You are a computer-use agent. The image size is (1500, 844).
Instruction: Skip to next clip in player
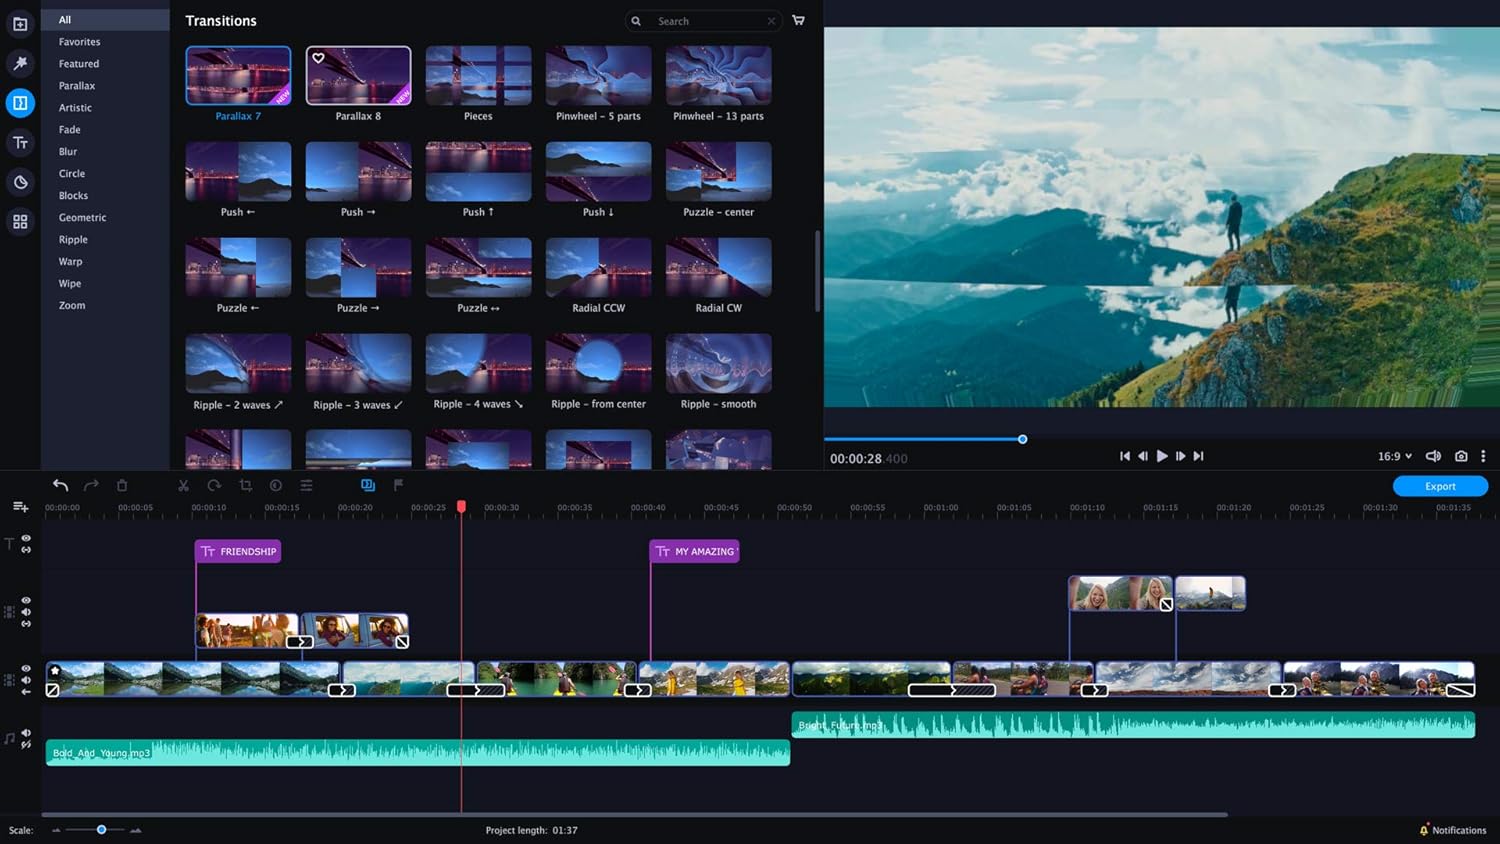pos(1198,456)
